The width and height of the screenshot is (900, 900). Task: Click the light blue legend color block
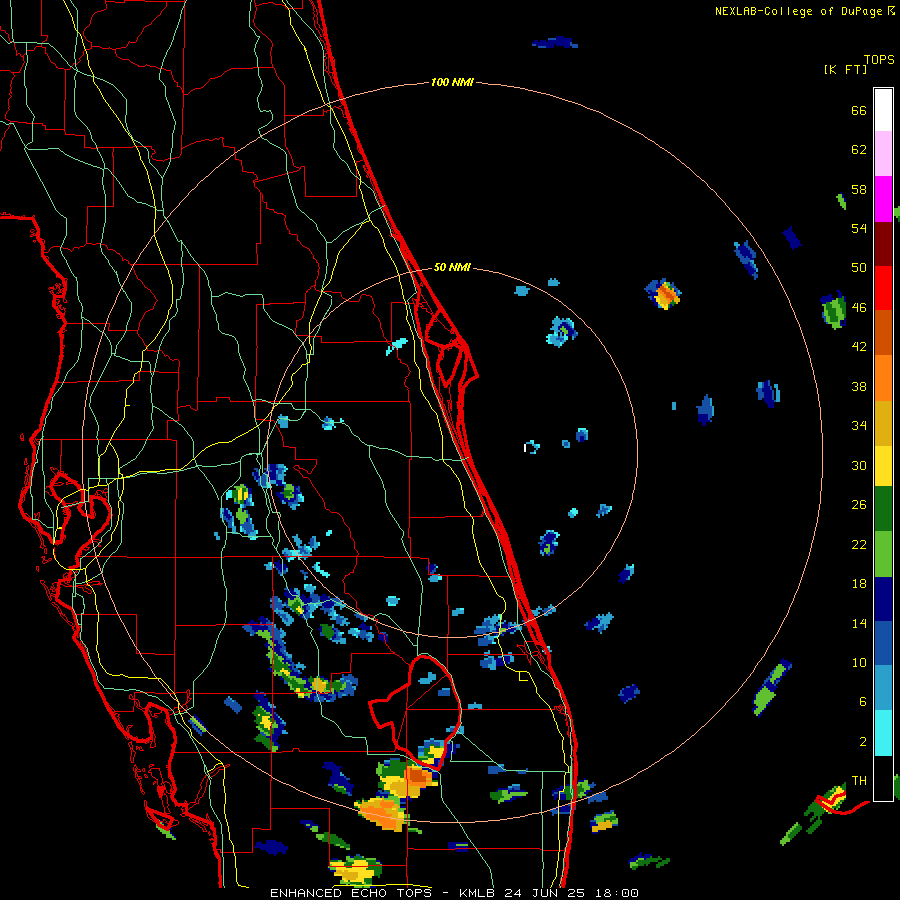point(883,688)
